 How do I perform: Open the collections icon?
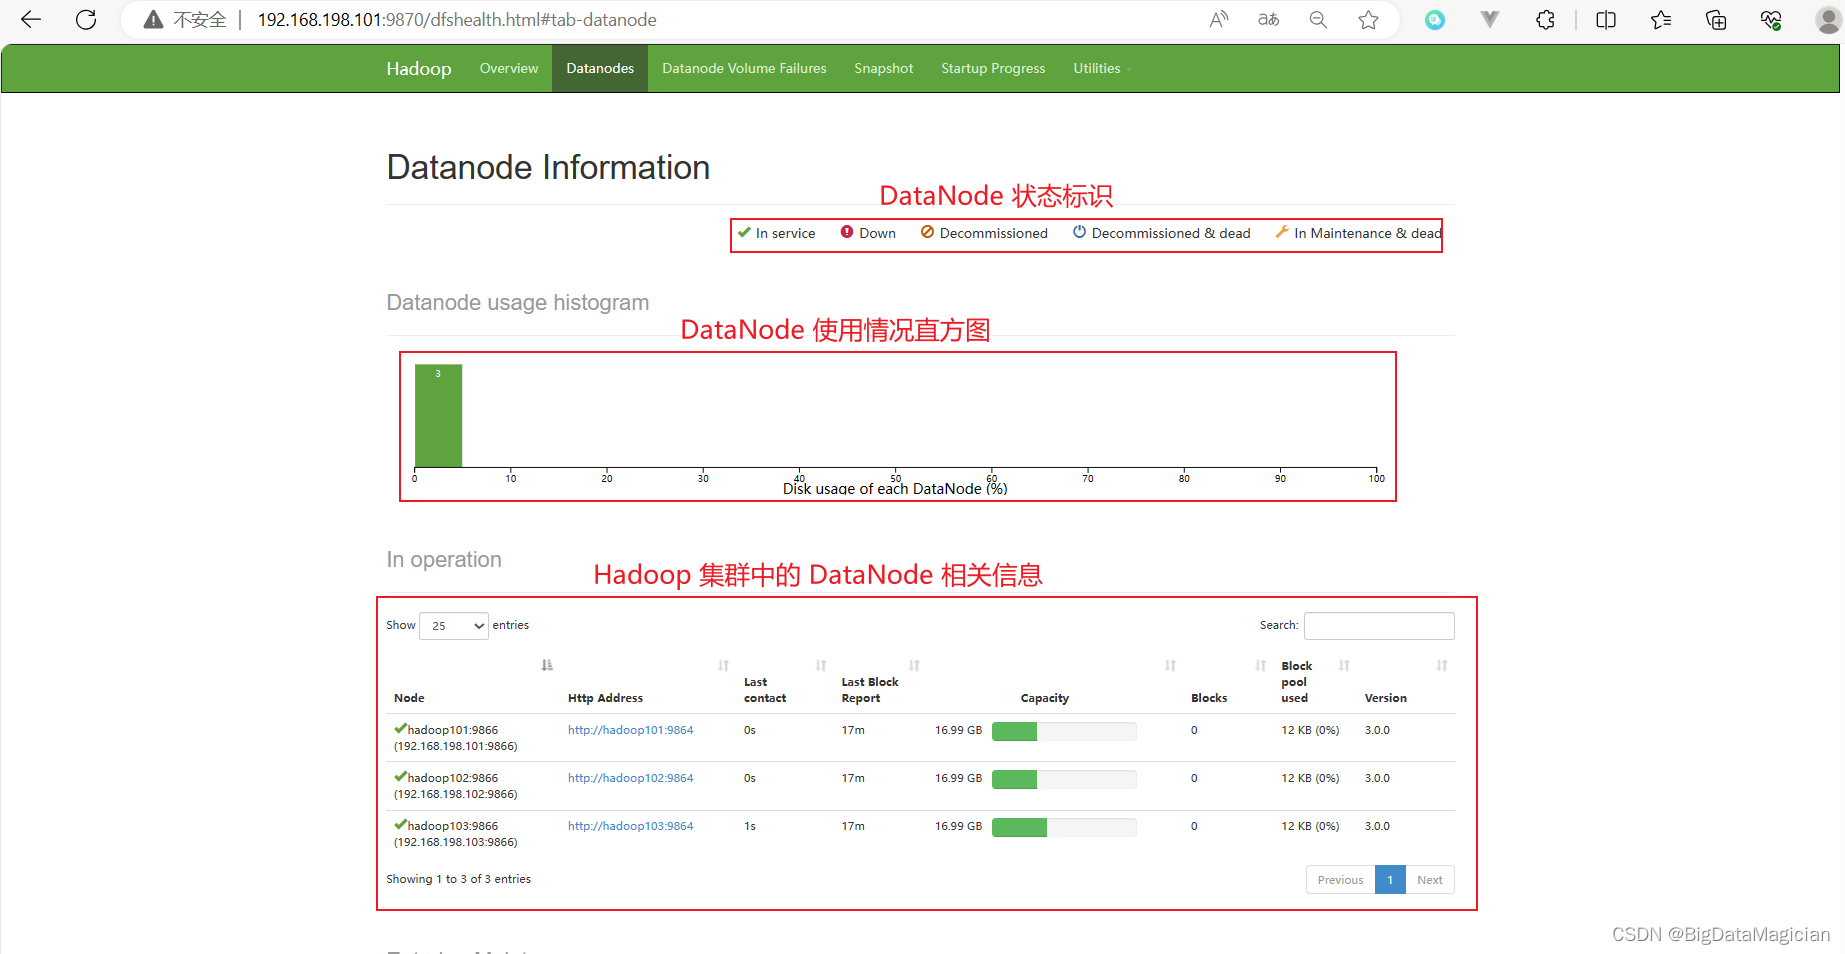(x=1716, y=20)
